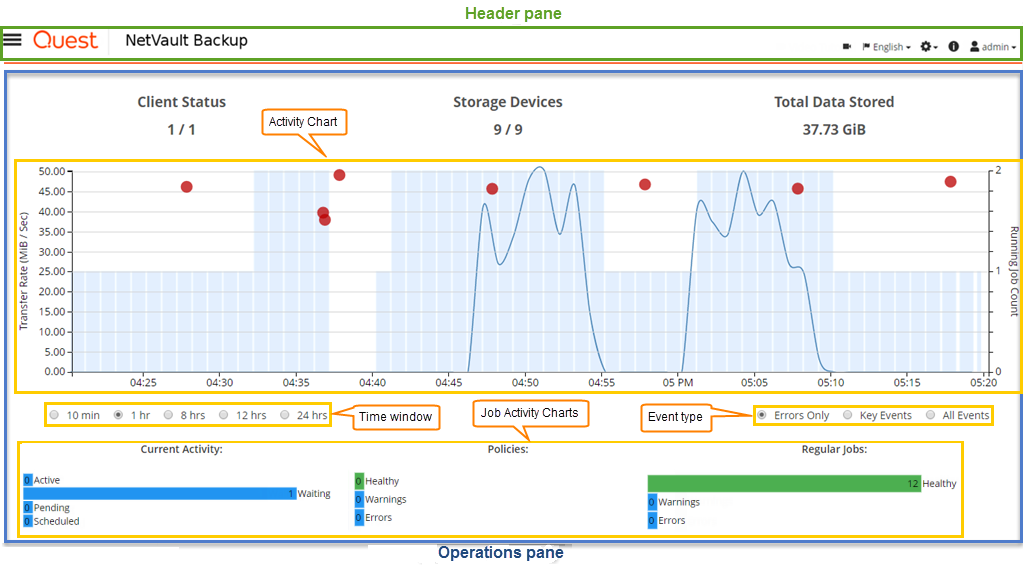Screen dimensions: 1023x565
Task: Select the 8 hrs time window
Action: [x=168, y=415]
